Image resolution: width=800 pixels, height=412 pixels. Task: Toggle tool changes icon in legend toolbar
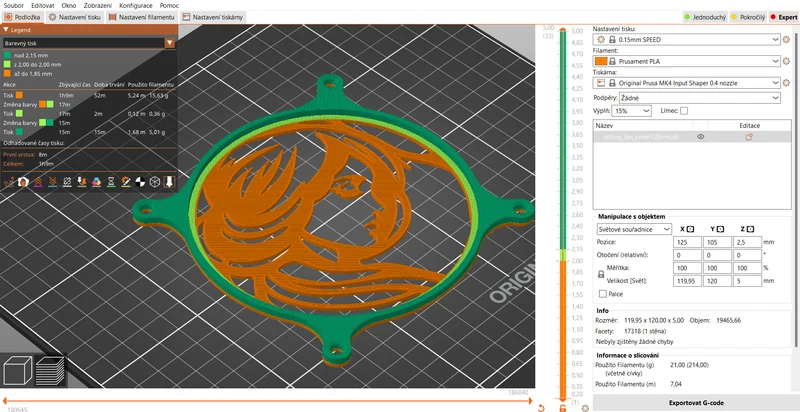(82, 182)
